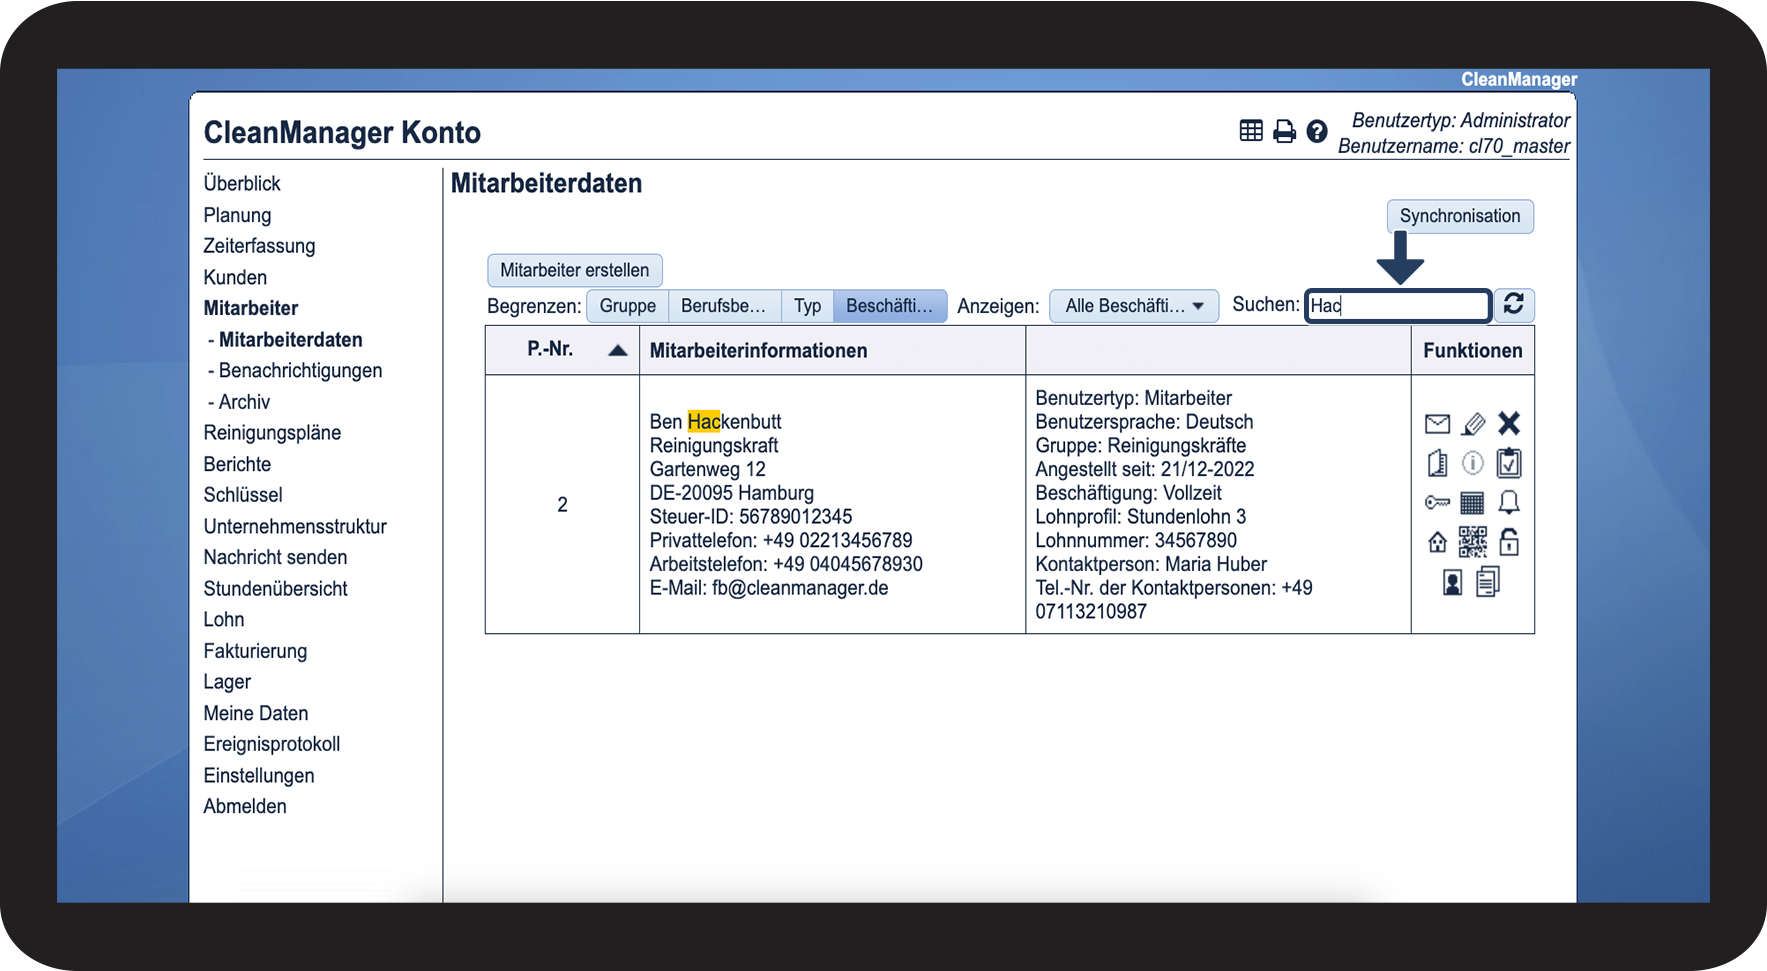
Task: Click the Lohnprofil: Stundenlohn 3 text
Action: [1141, 517]
